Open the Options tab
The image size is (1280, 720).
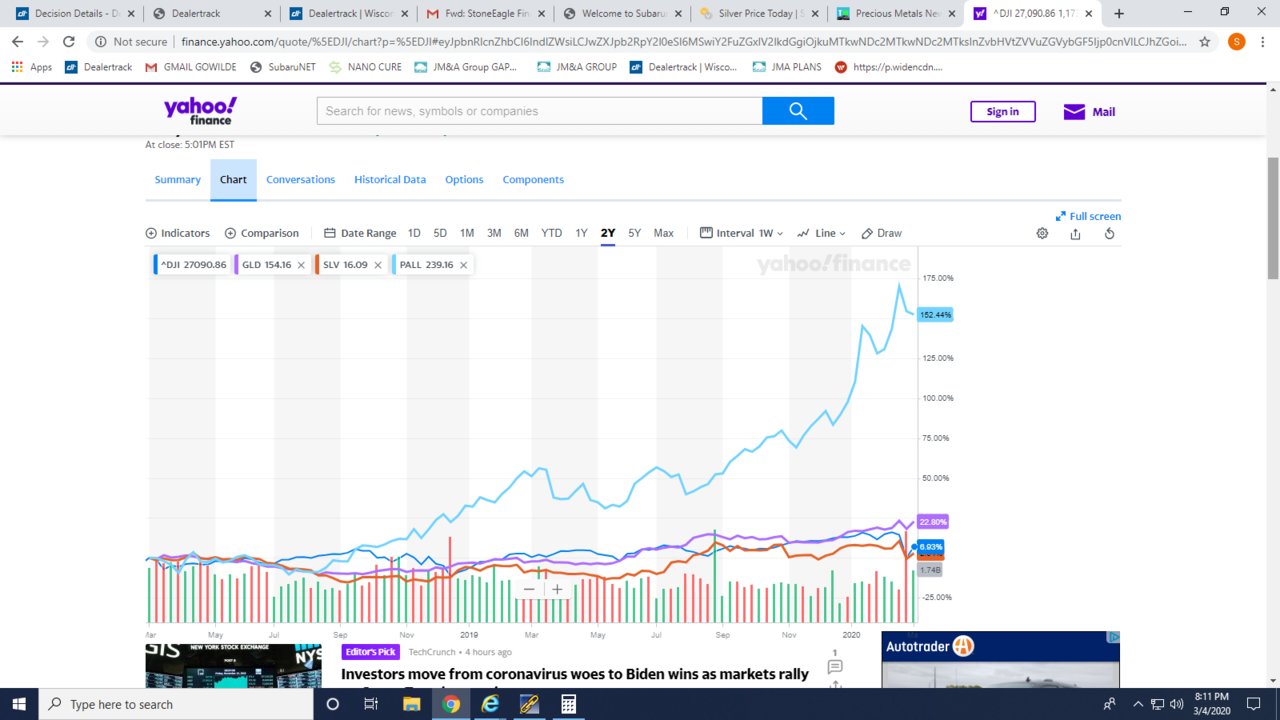coord(464,180)
